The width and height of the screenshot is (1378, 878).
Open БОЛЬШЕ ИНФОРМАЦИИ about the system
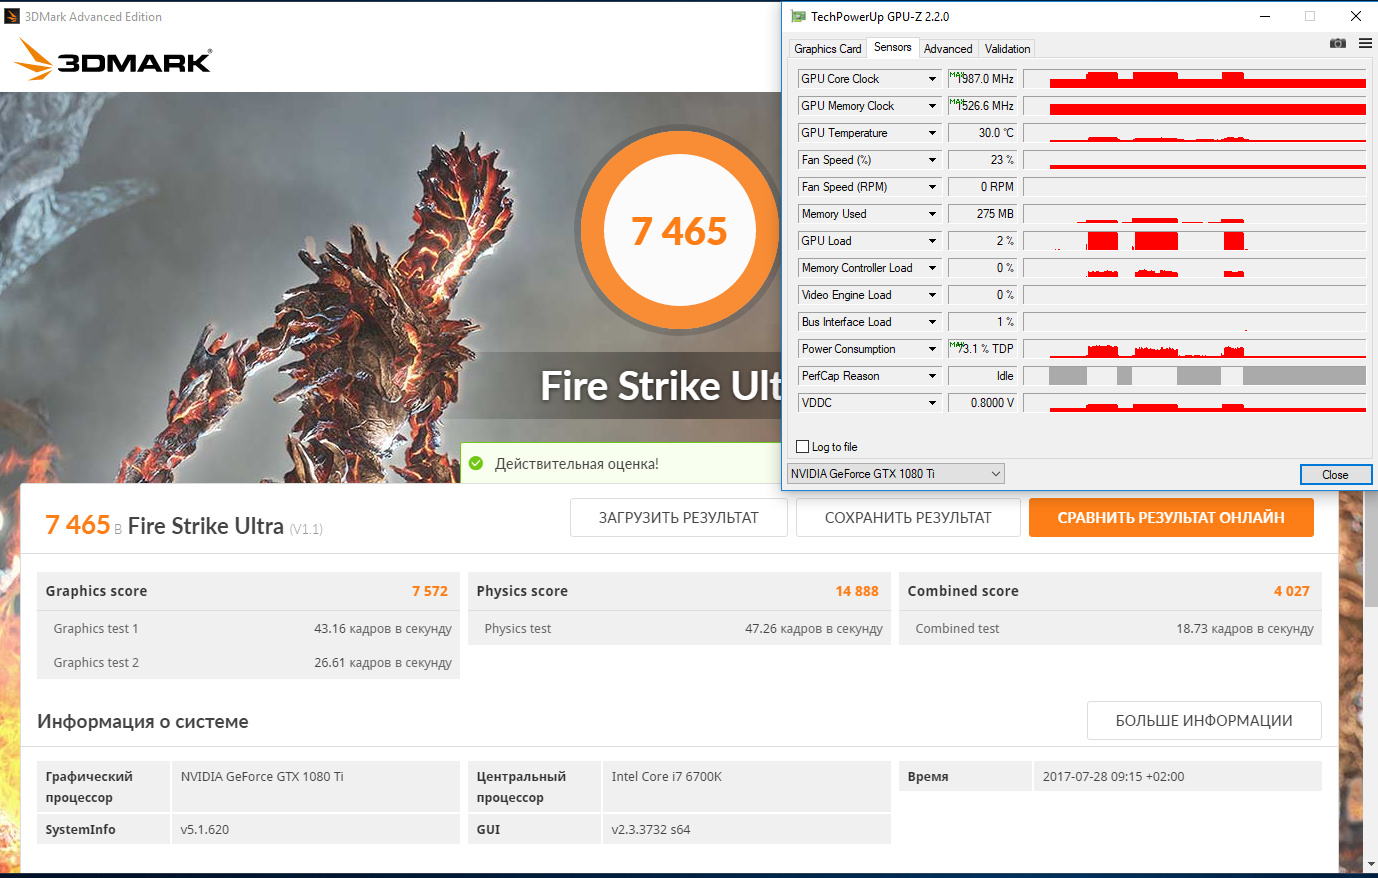pos(1204,721)
